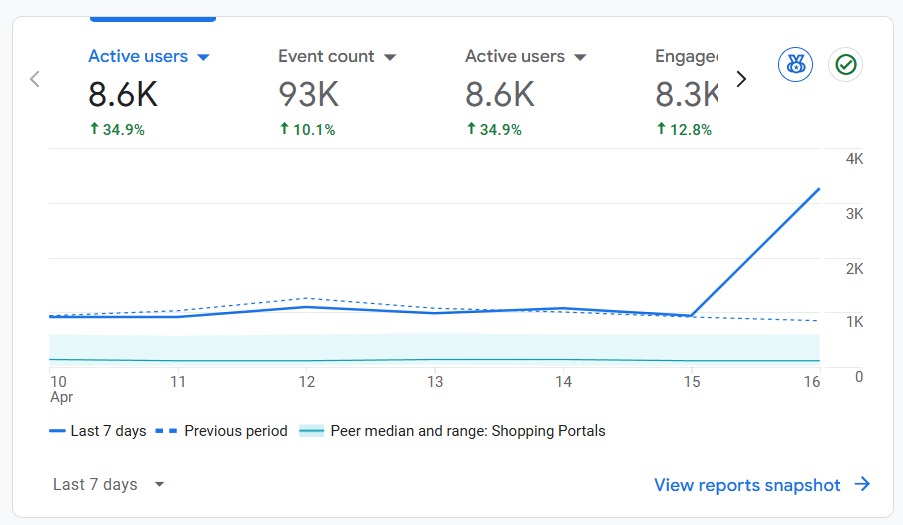This screenshot has height=525, width=903.
Task: Open the Insights icon in the blue circle
Action: [795, 65]
